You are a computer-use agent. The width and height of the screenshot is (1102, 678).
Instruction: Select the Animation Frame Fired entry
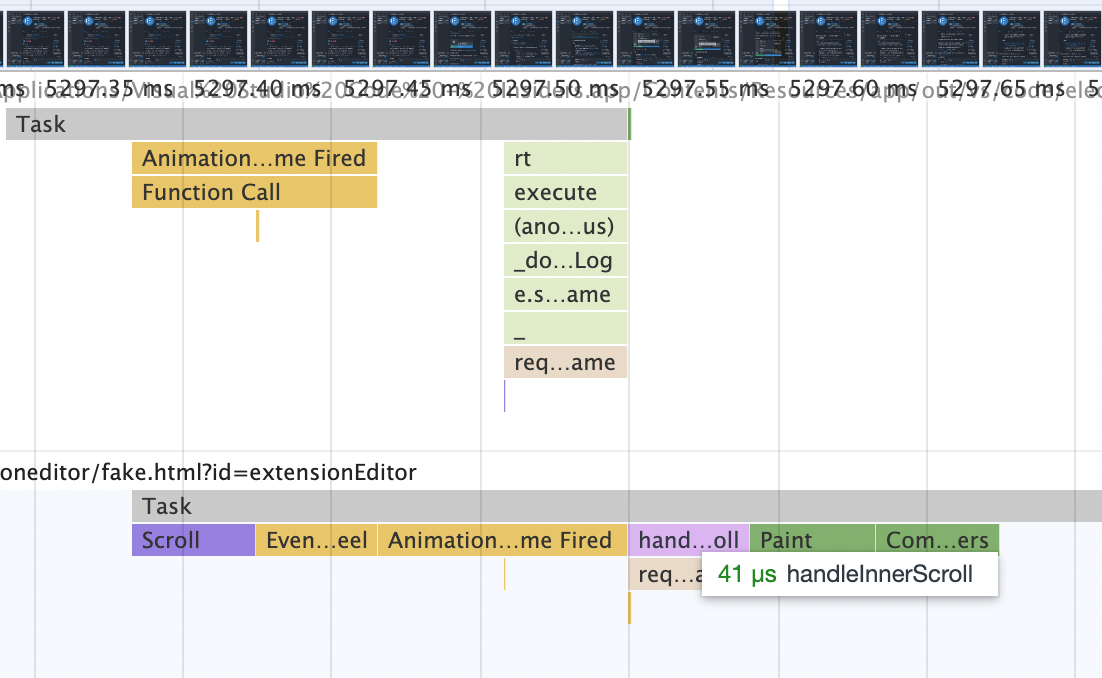coord(254,158)
